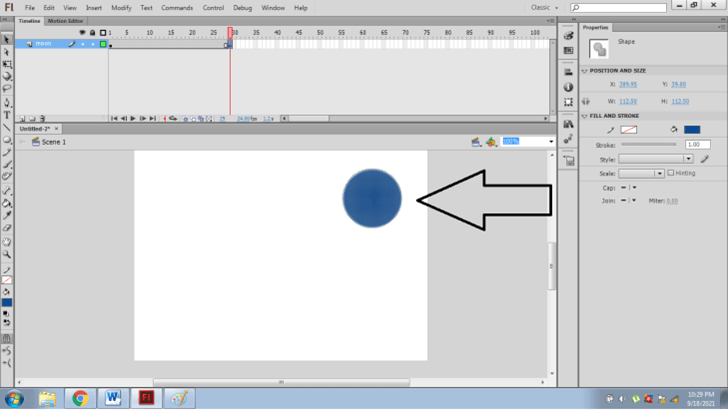This screenshot has height=410, width=728.
Task: Select the Pen tool
Action: (x=6, y=102)
